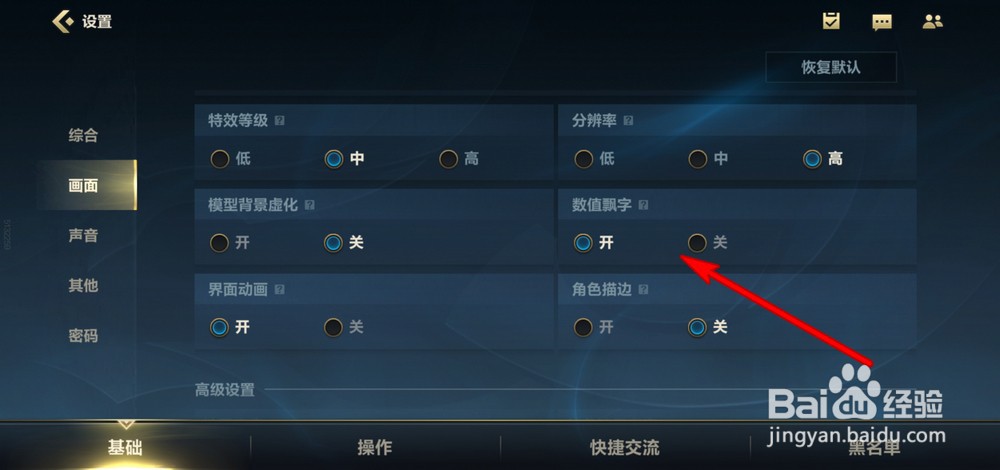Open the 快捷交流 bottom tab
Viewport: 1000px width, 470px height.
pyautogui.click(x=625, y=448)
